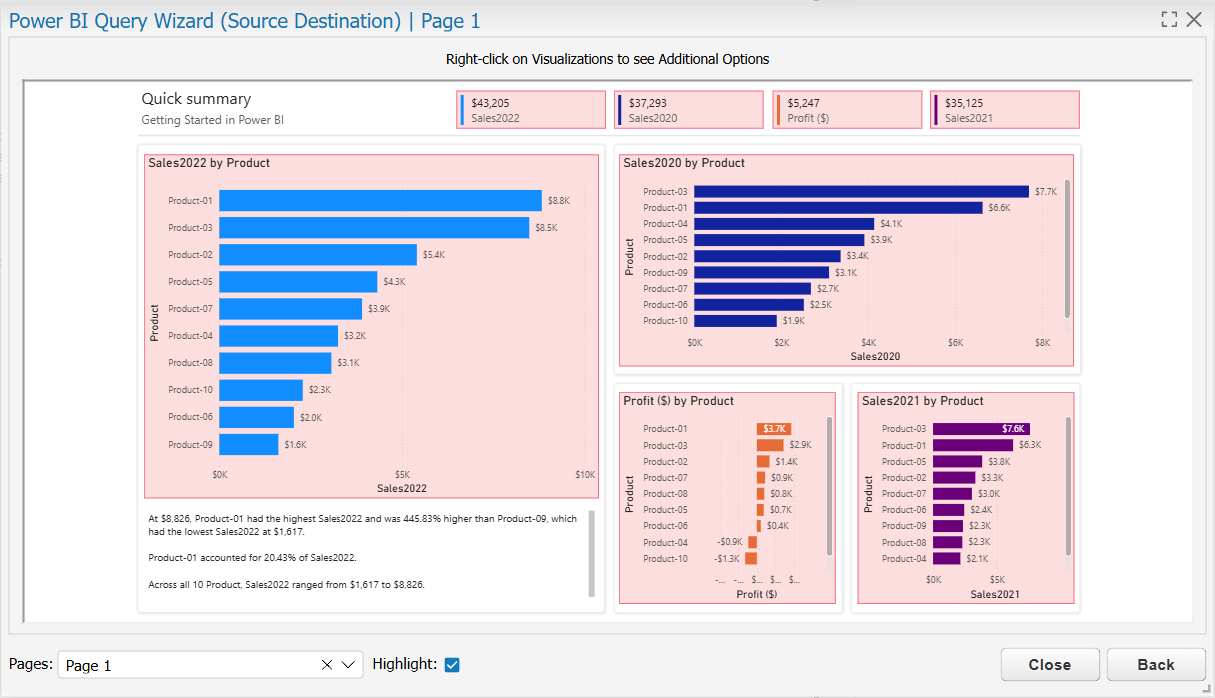
Task: Click the Product-01 bar in Sales2022 chart
Action: pos(380,201)
